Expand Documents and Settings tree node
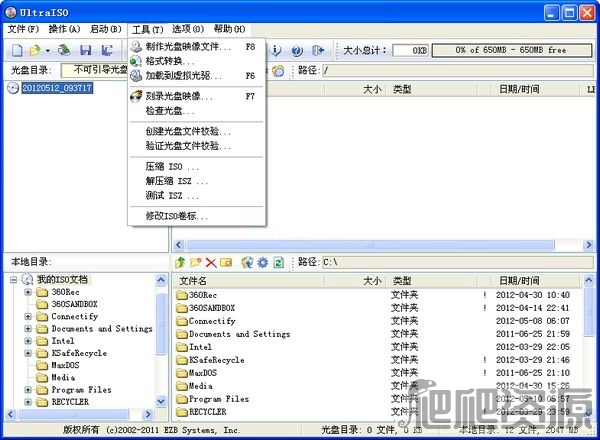Screen dimensions: 600x440 (28, 329)
